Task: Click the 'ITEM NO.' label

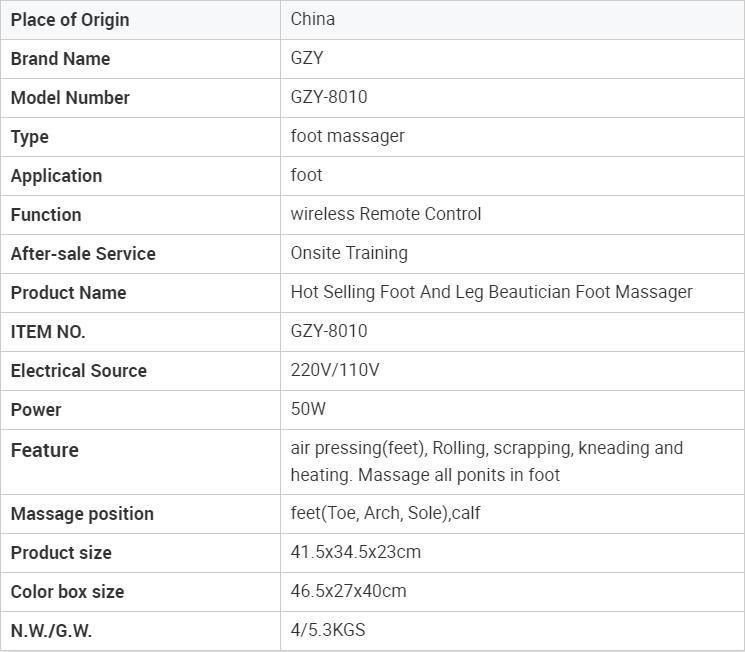Action: [48, 332]
